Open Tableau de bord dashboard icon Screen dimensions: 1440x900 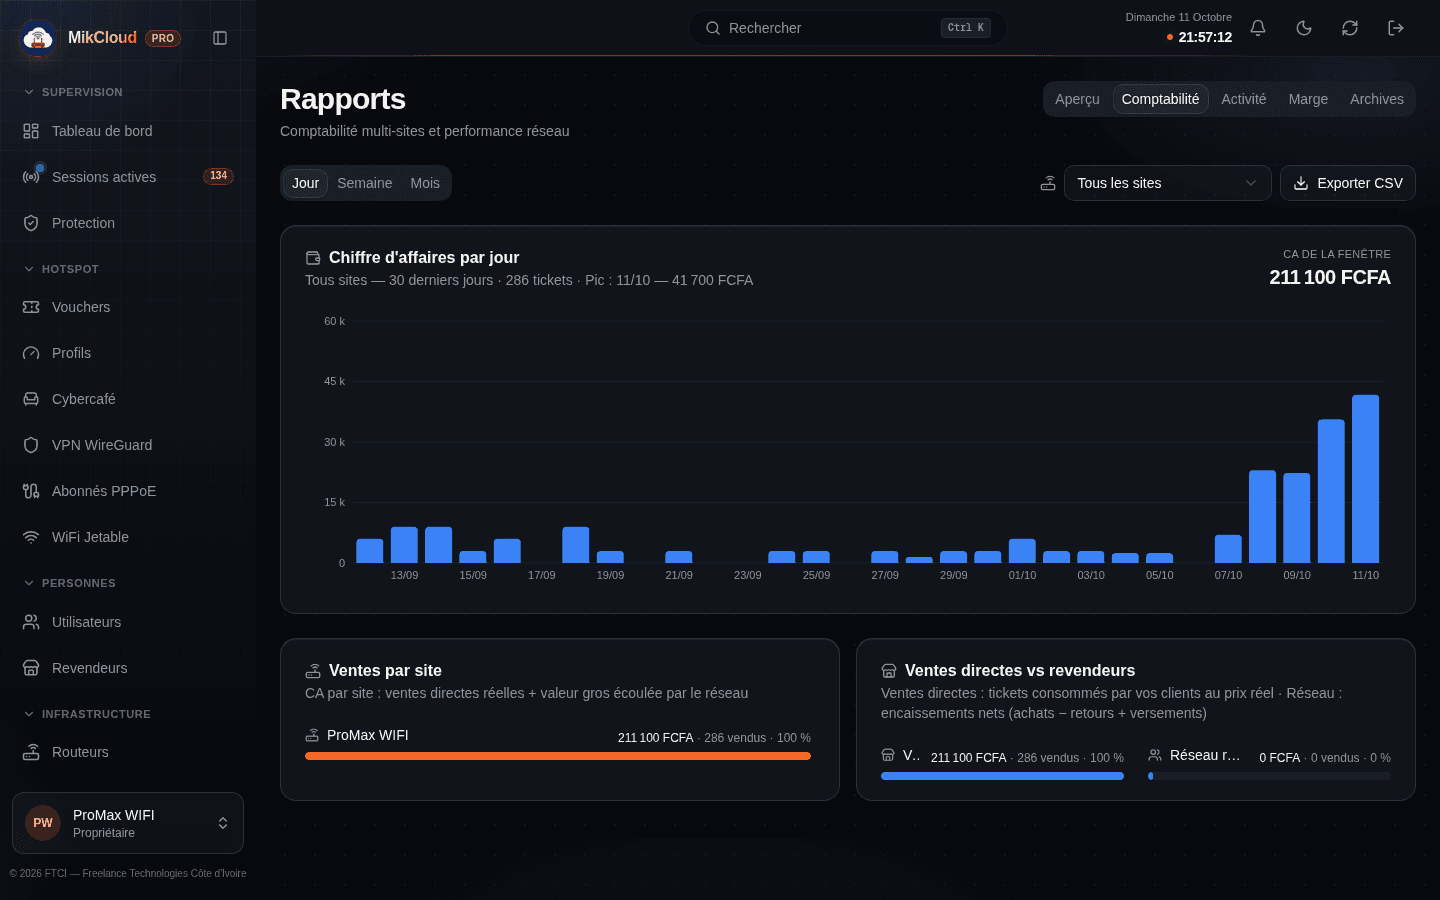pos(31,131)
